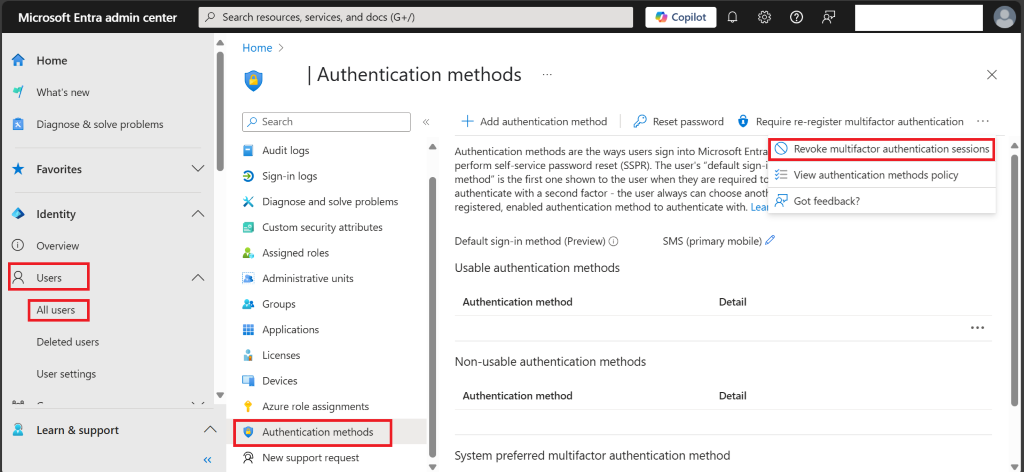
Task: Click the Home breadcrumb link
Action: 257,48
